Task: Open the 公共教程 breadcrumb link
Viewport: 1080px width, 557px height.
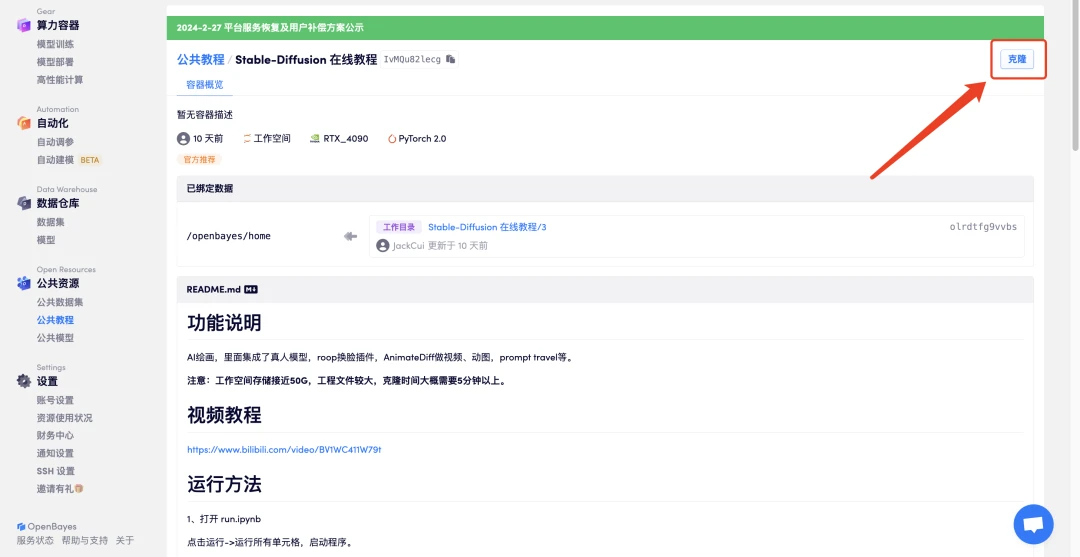Action: (x=200, y=59)
